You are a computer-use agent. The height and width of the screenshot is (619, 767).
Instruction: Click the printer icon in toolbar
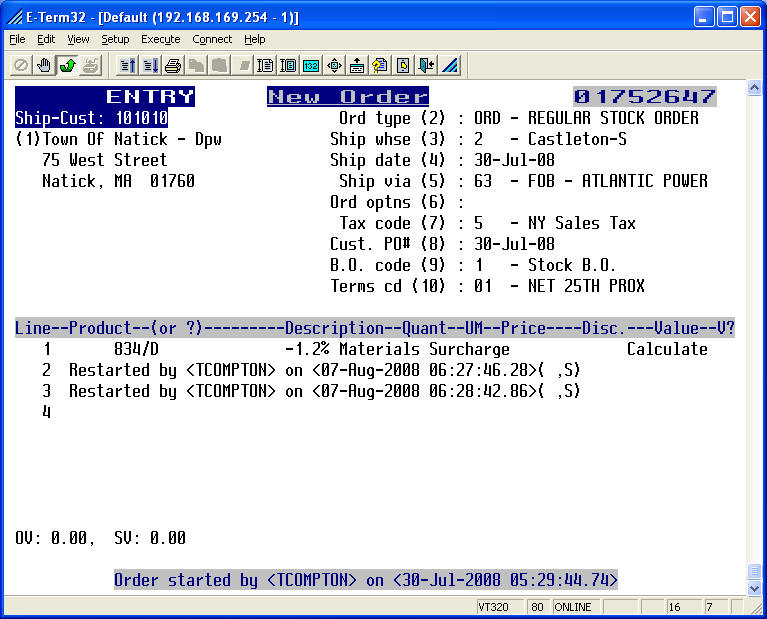click(173, 65)
